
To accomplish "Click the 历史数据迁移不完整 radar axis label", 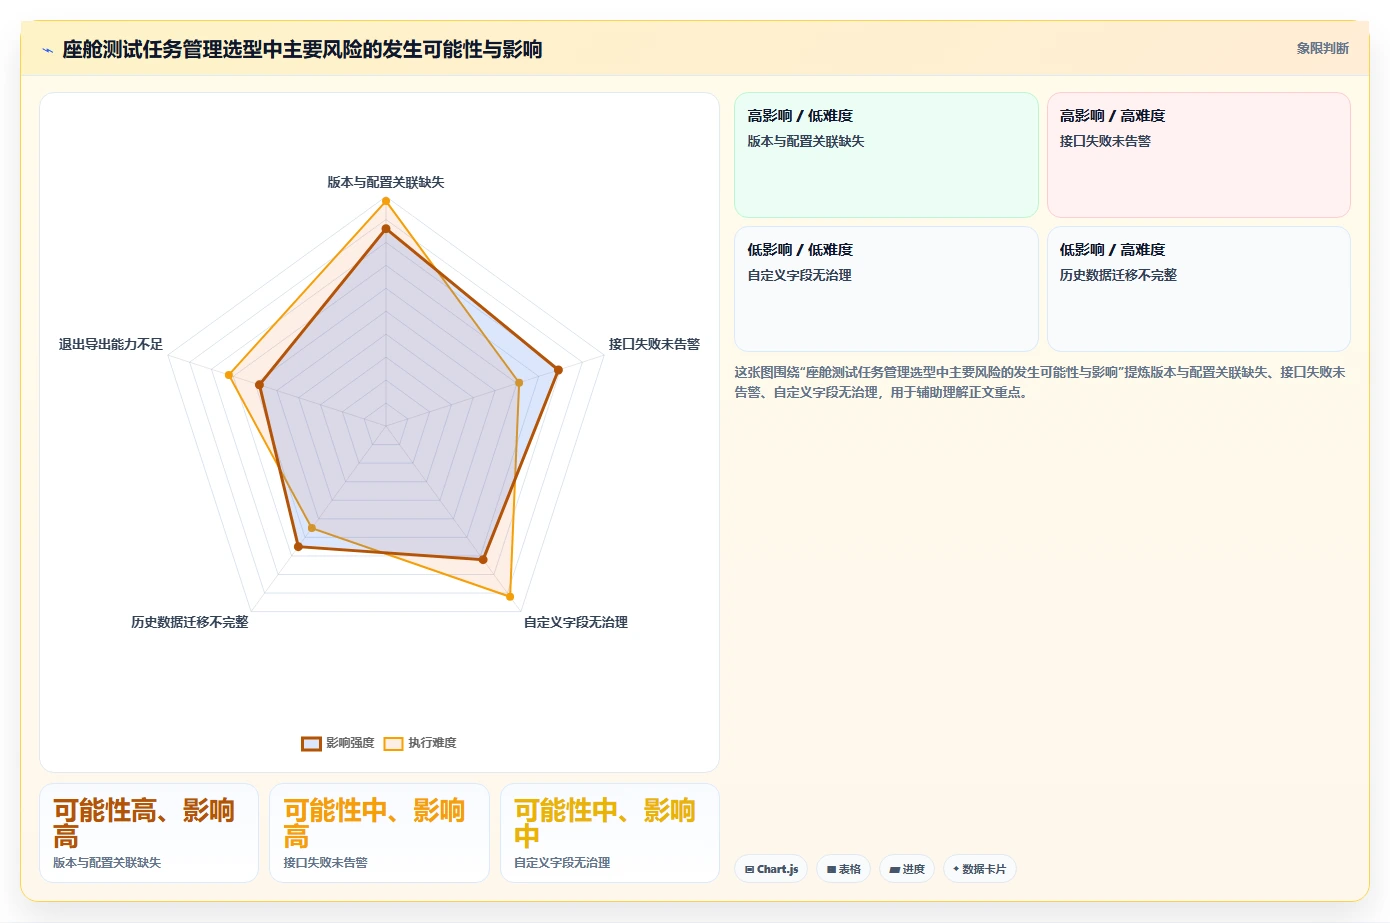I will click(x=190, y=622).
